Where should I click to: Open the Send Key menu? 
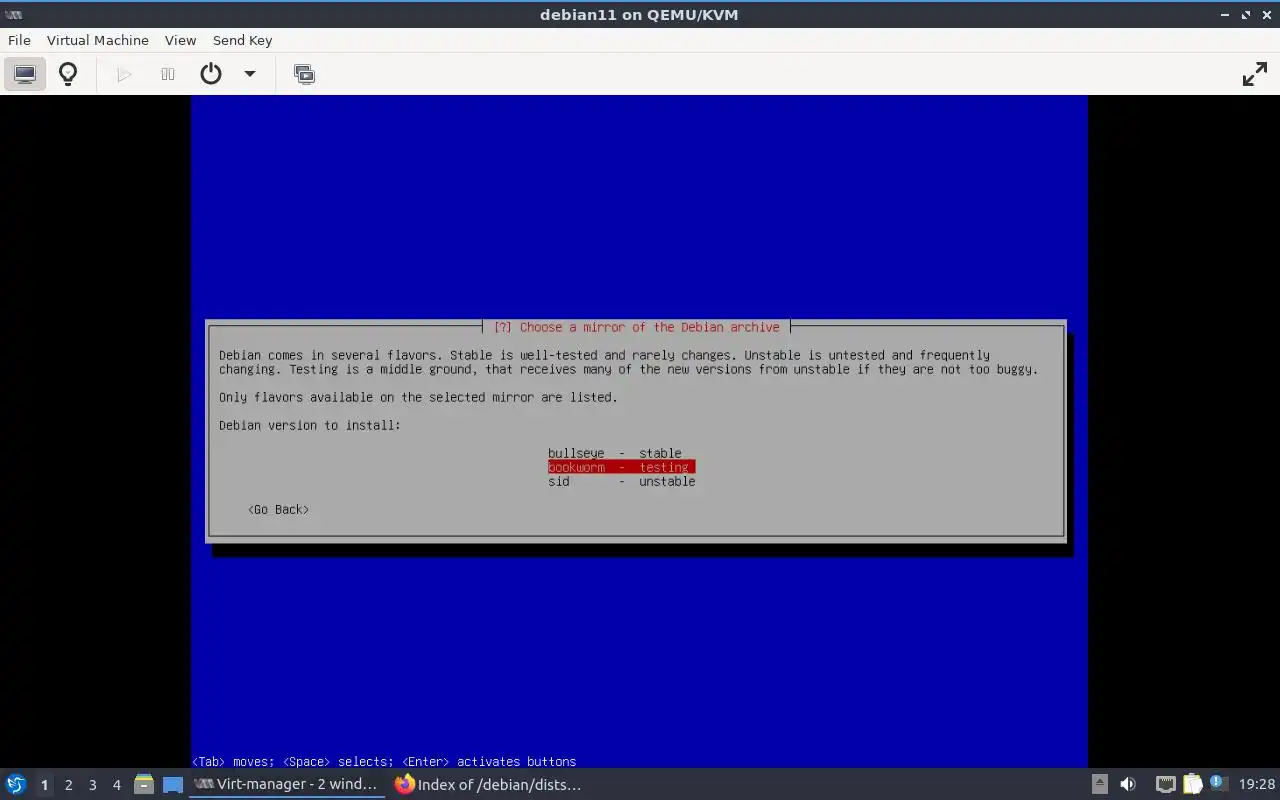242,40
